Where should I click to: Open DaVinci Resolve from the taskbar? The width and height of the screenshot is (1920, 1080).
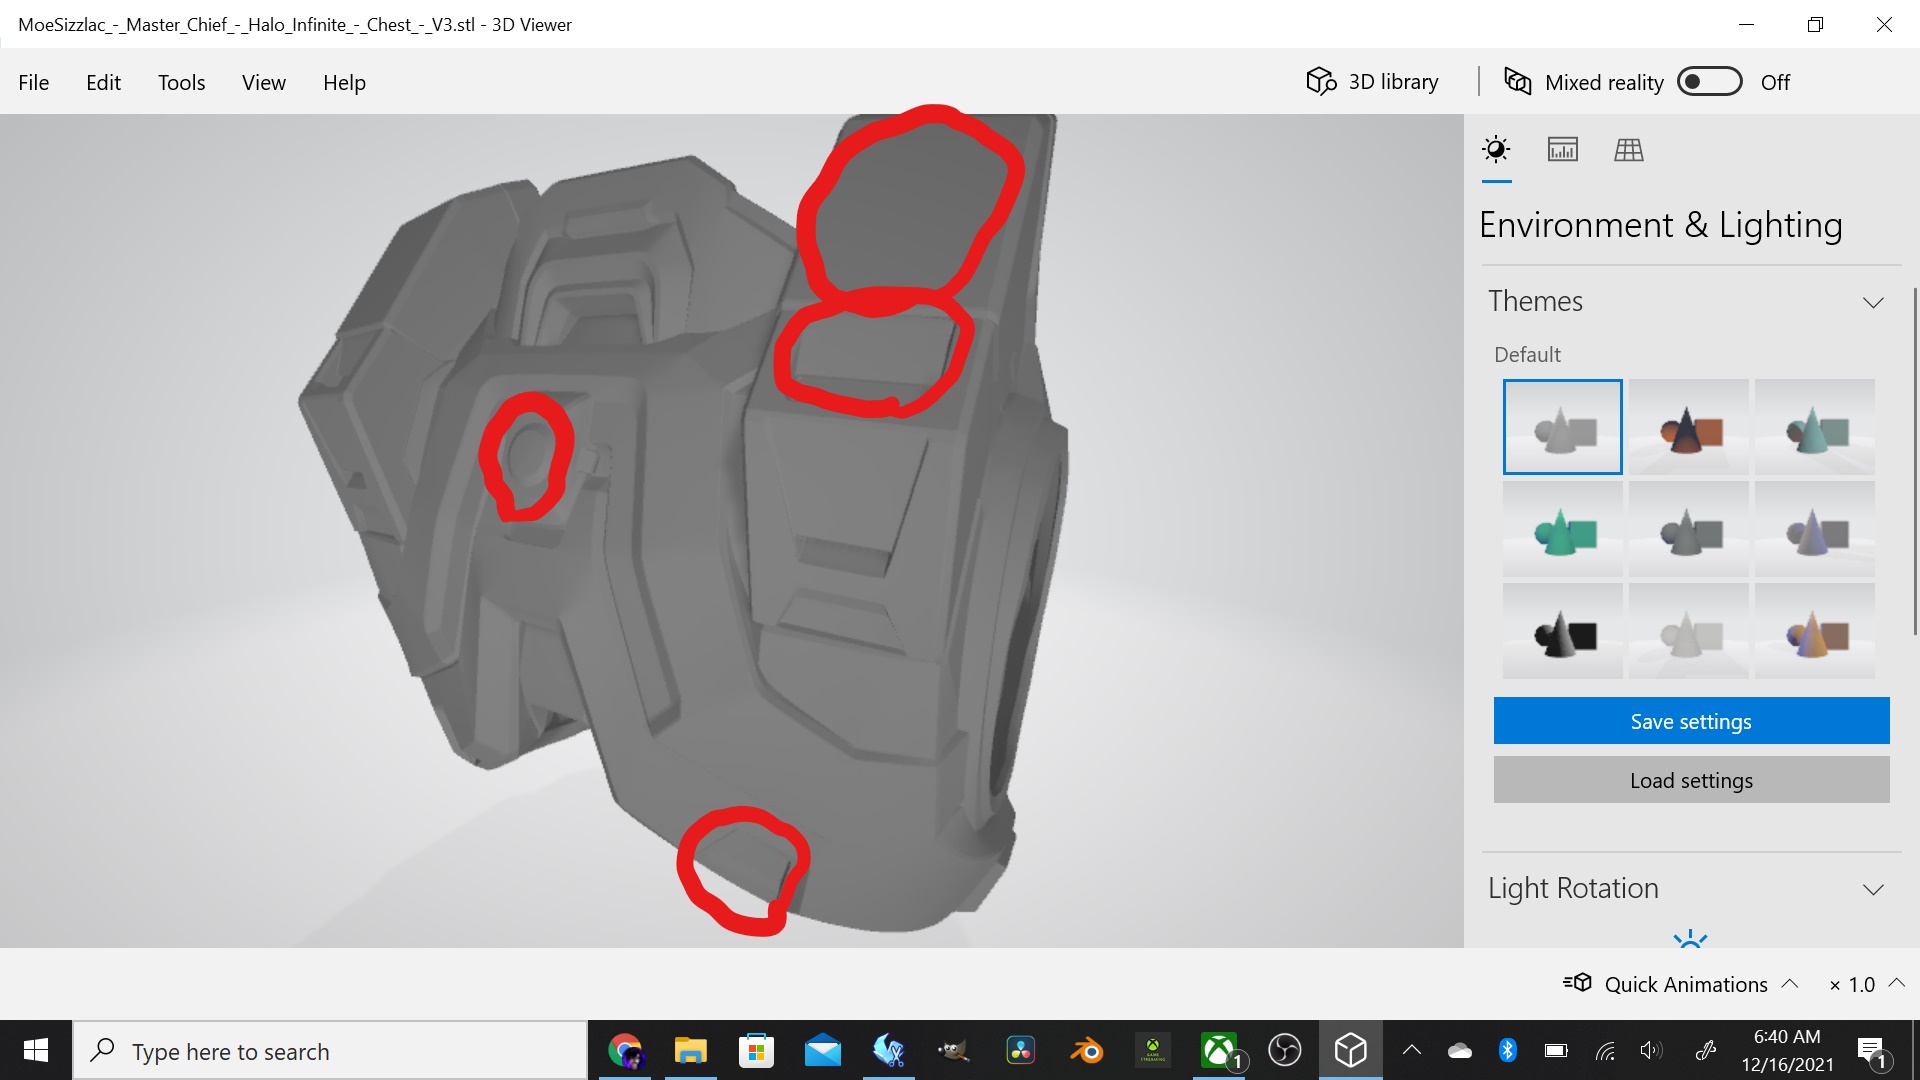[x=1020, y=1051]
